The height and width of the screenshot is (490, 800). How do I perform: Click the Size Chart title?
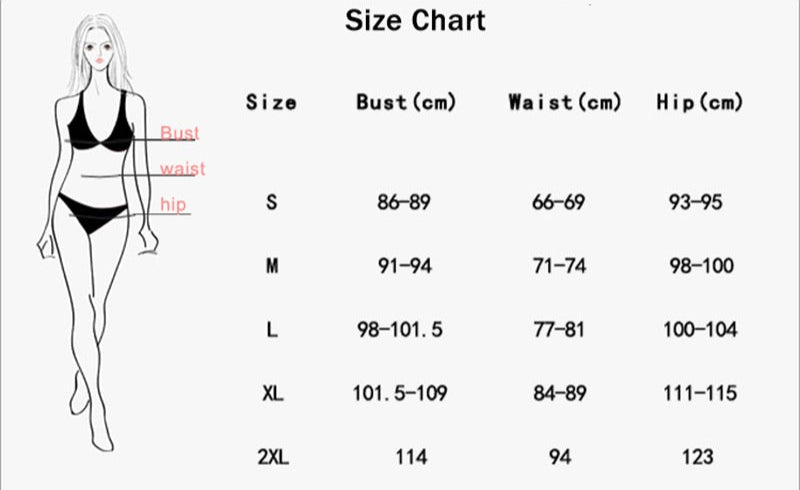(415, 20)
